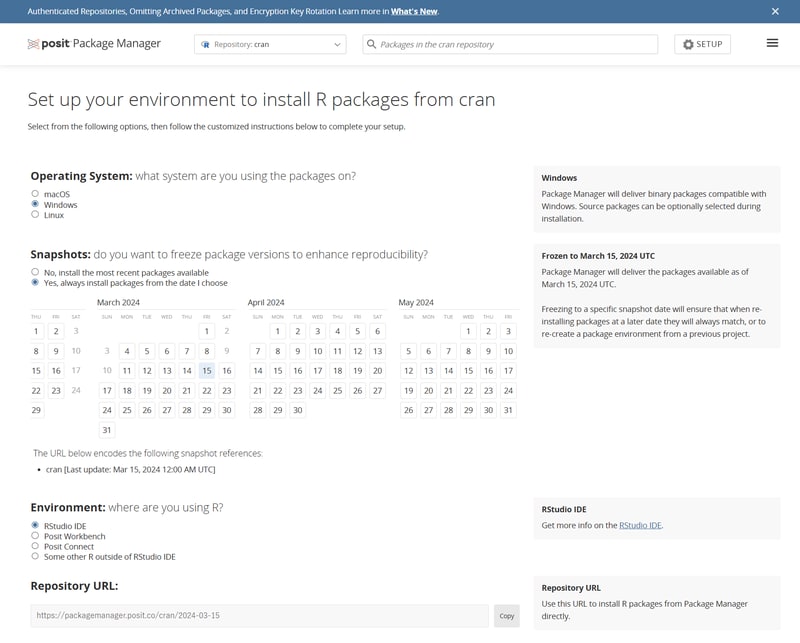This screenshot has width=800, height=643.
Task: Click the R logo icon in the repository selector
Action: (x=205, y=44)
